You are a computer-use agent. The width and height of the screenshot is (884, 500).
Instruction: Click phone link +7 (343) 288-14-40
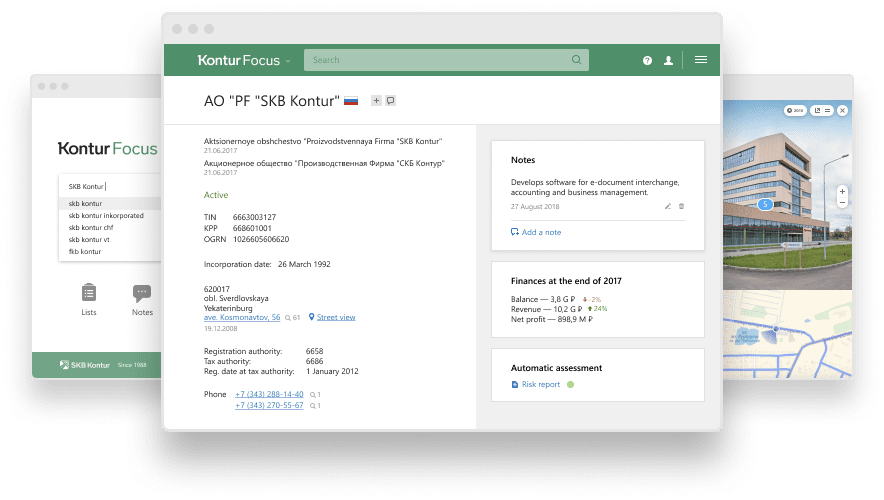click(x=269, y=394)
